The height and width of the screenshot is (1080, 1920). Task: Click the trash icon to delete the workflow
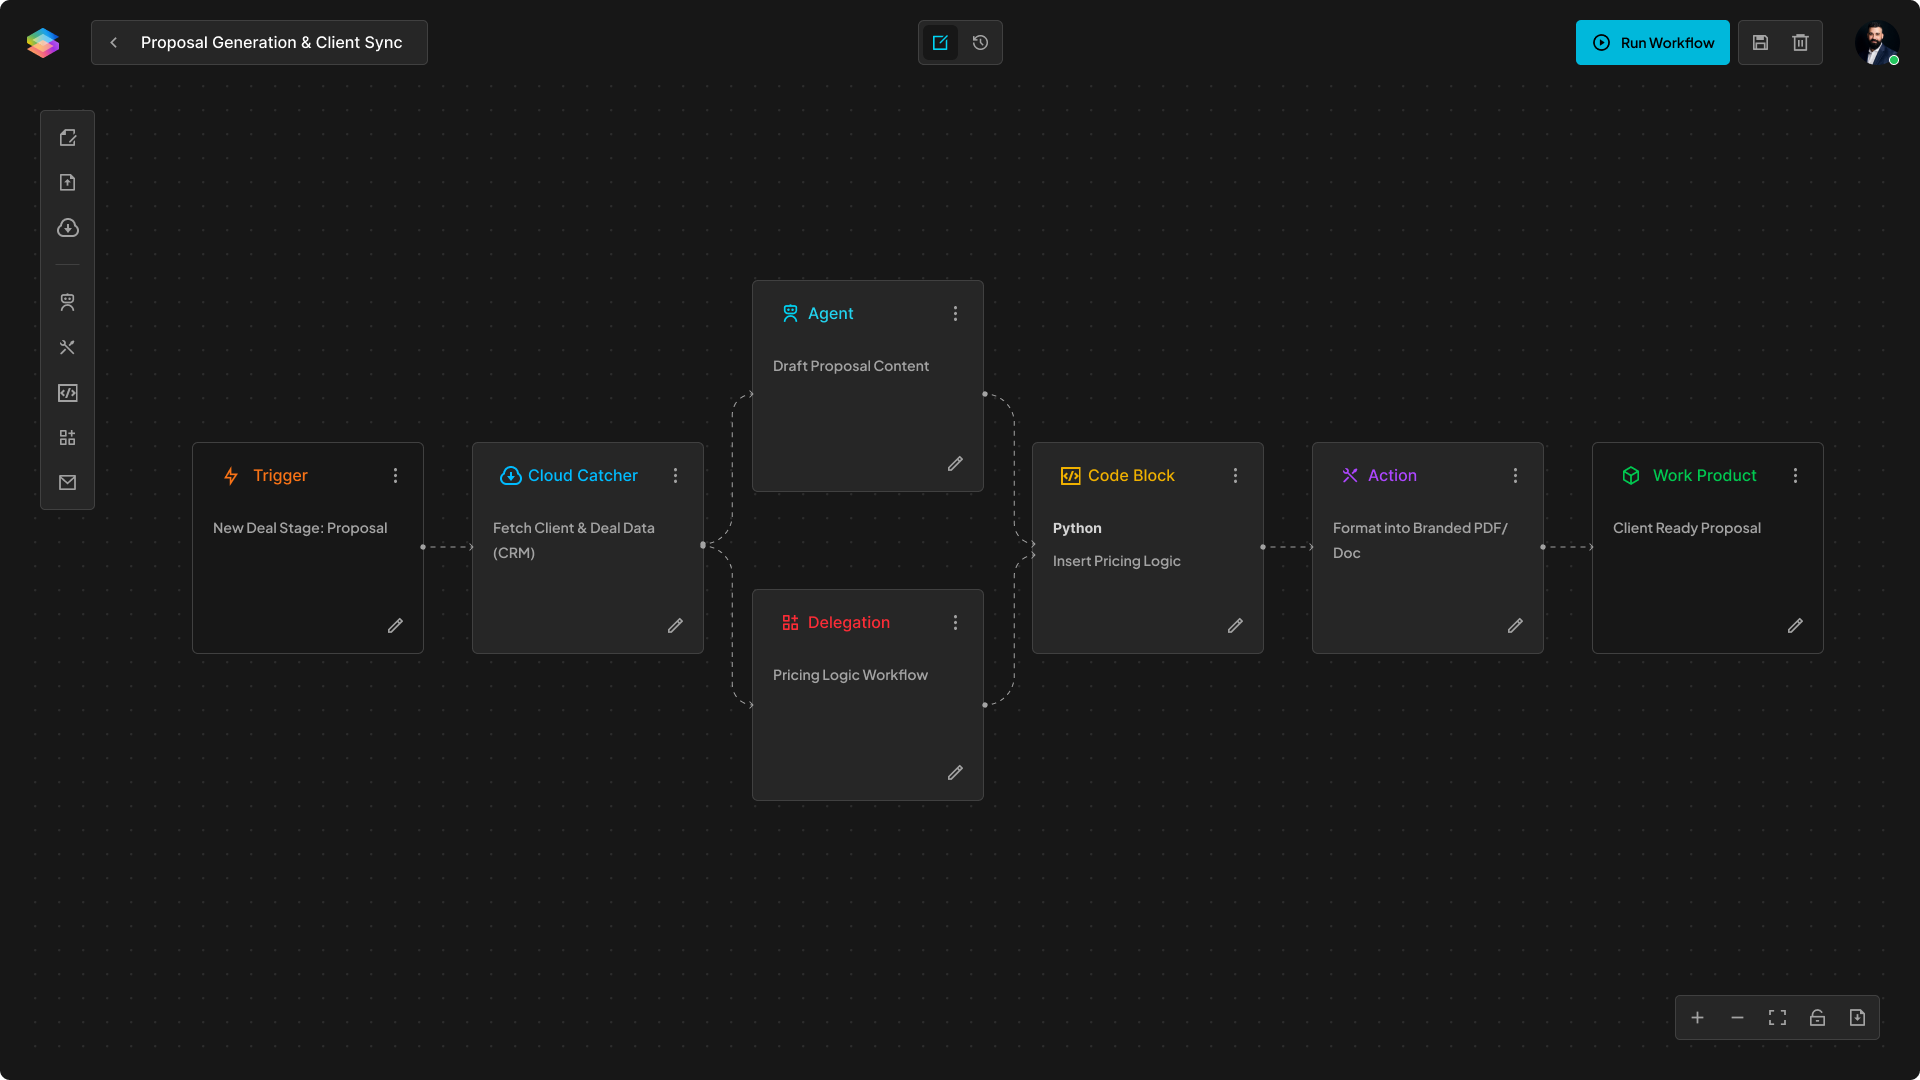(1800, 42)
